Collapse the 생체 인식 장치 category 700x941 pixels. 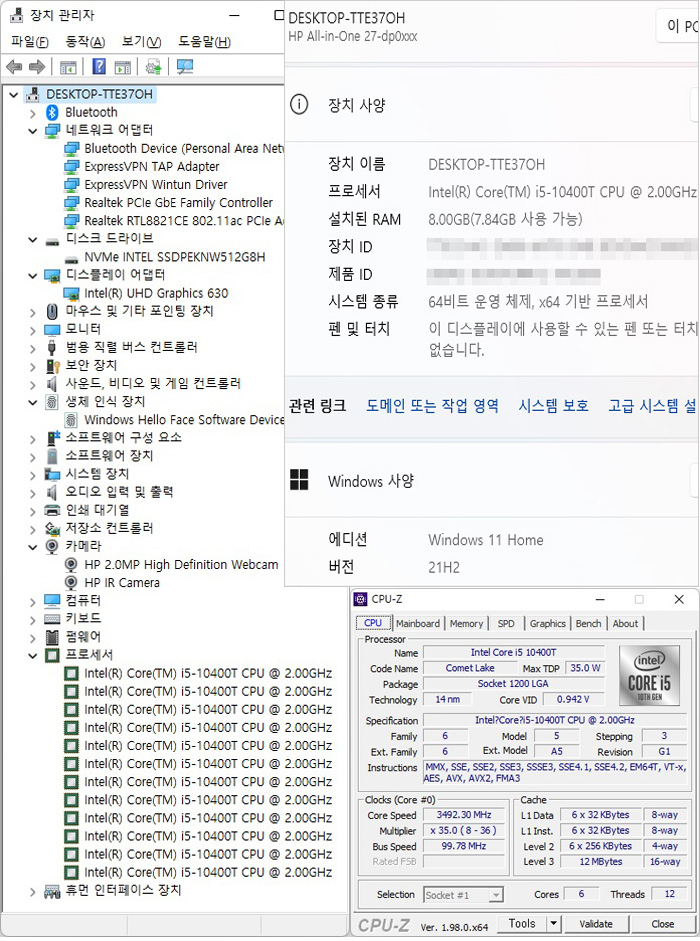[33, 402]
